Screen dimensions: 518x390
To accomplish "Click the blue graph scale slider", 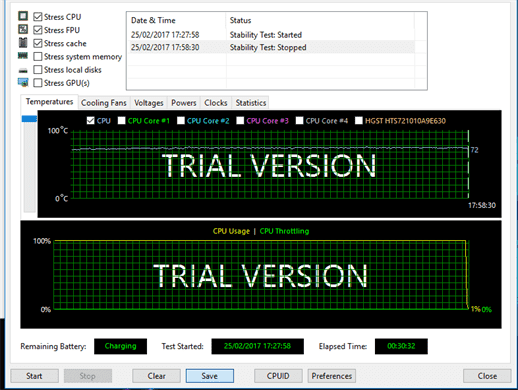I will 29,119.
